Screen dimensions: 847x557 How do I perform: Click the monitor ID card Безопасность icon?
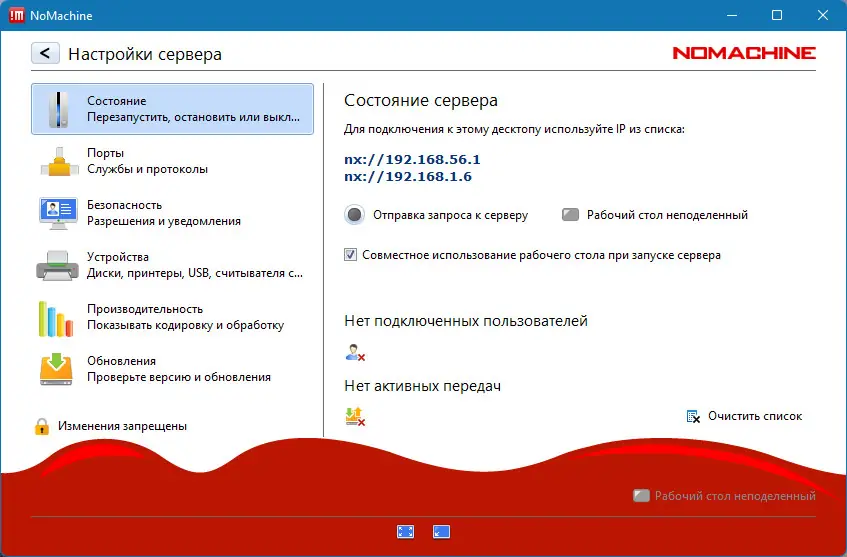point(58,213)
